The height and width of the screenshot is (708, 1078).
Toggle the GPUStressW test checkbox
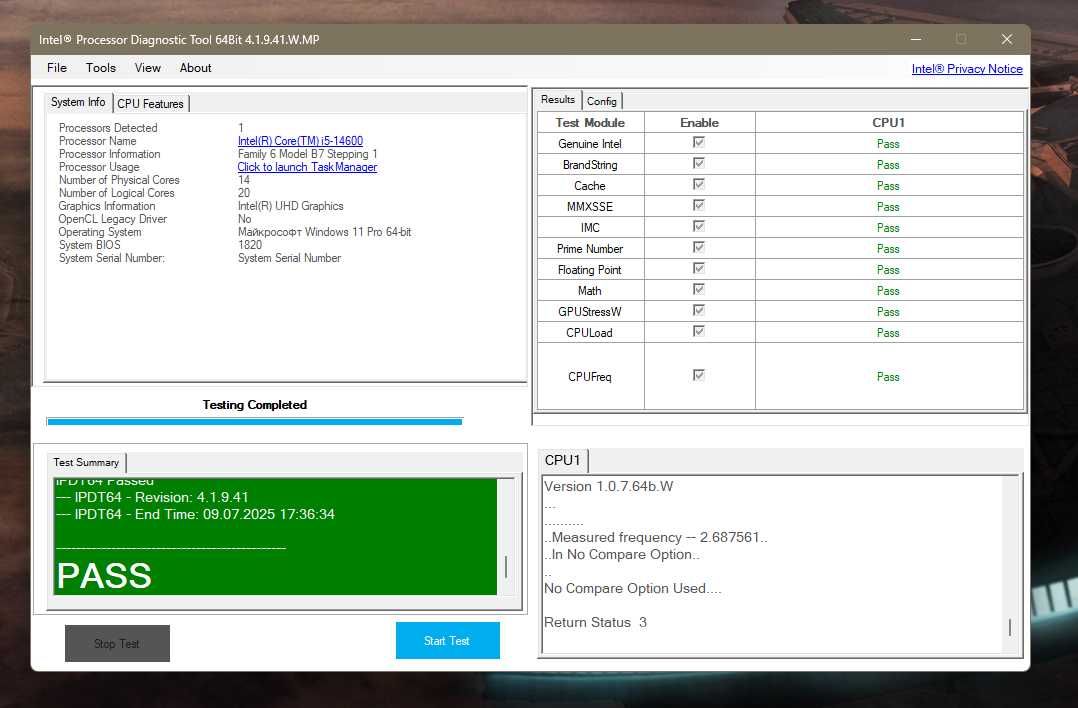click(698, 310)
